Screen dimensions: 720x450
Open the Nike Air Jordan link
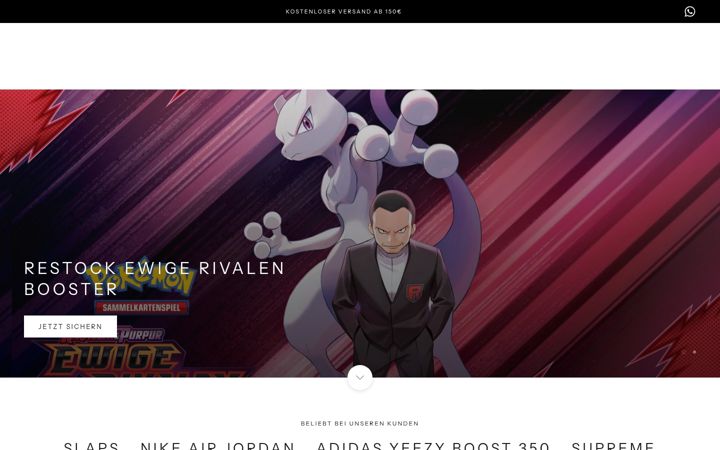click(218, 445)
